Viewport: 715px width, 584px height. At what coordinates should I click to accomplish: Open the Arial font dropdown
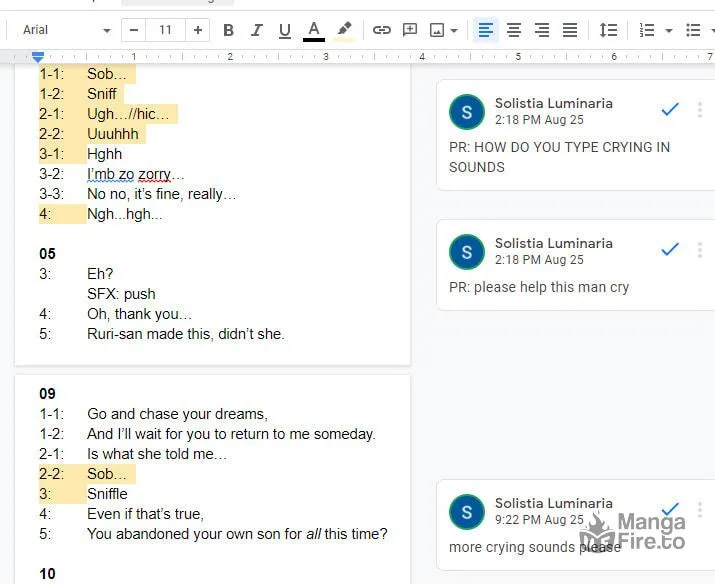[67, 30]
